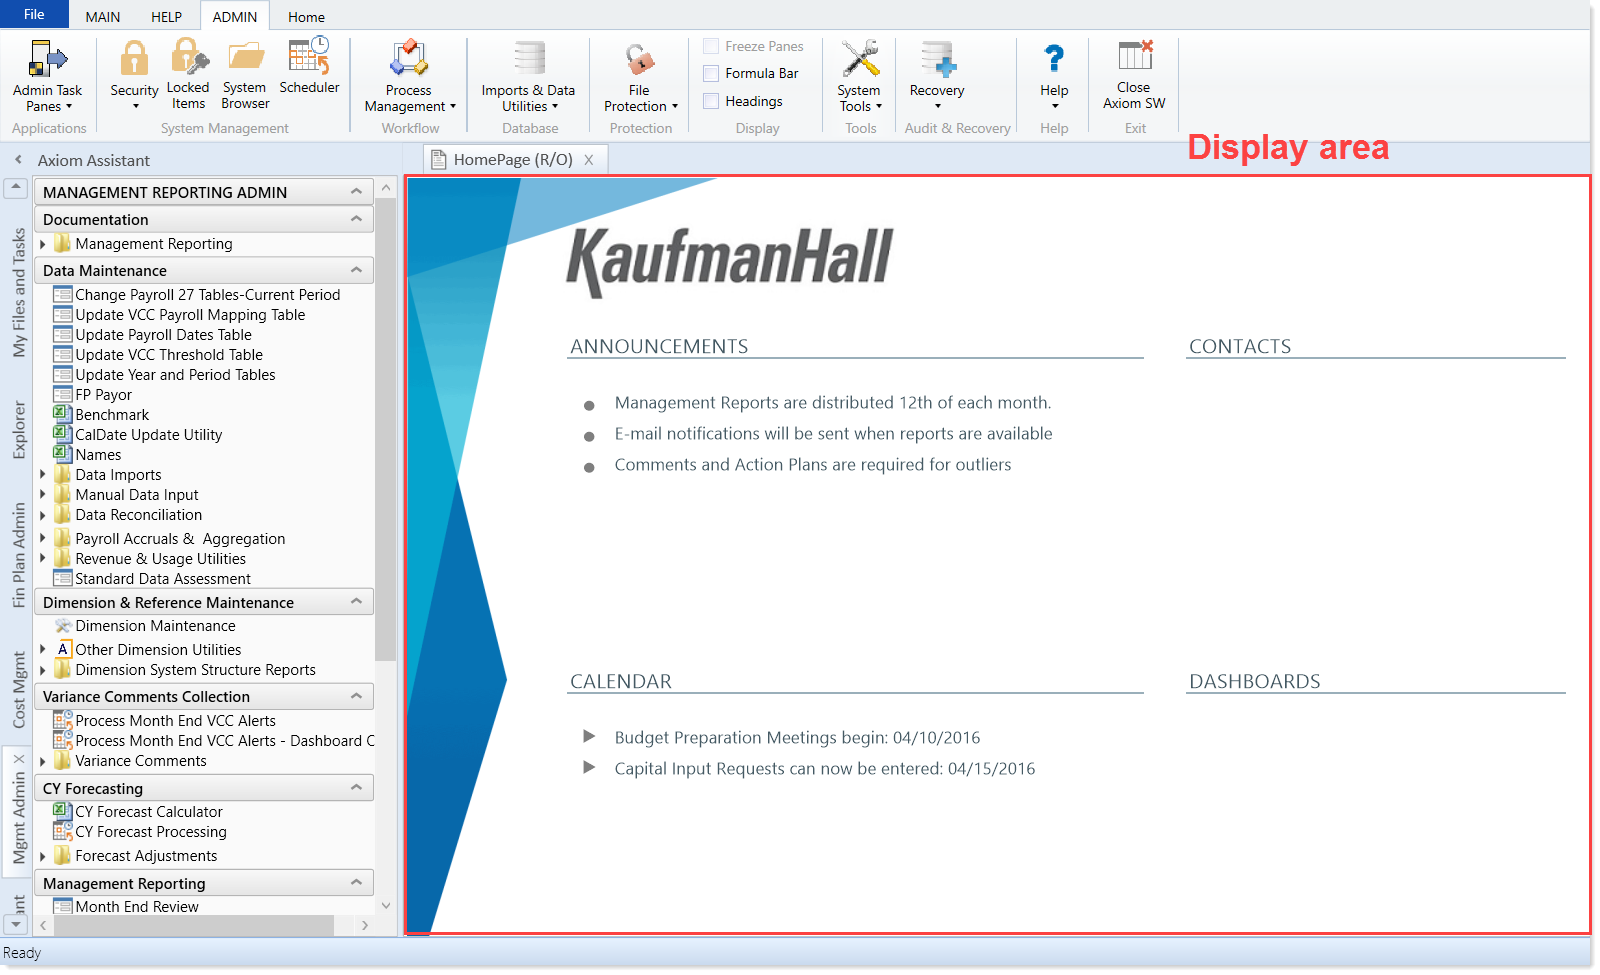The width and height of the screenshot is (1600, 975).
Task: Click the Security padlock icon
Action: [134, 59]
